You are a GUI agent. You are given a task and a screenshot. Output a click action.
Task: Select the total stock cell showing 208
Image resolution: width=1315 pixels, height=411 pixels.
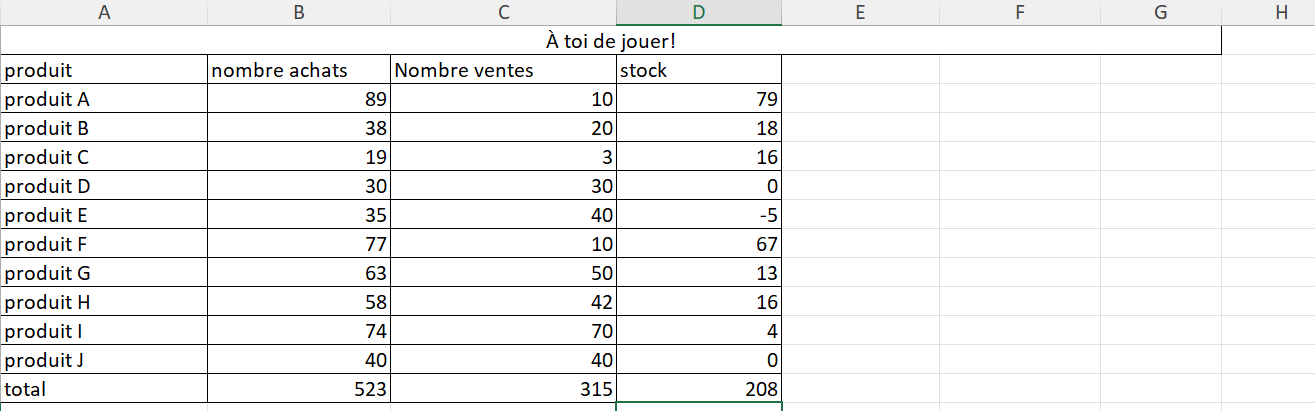699,389
